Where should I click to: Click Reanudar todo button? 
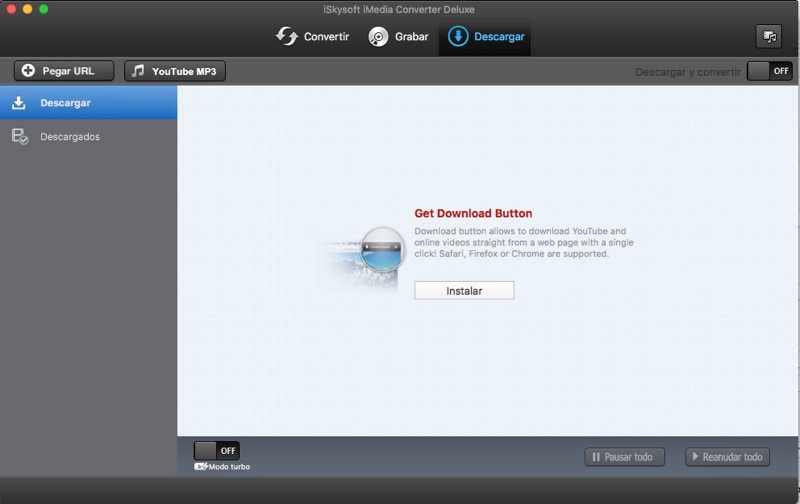[x=727, y=457]
